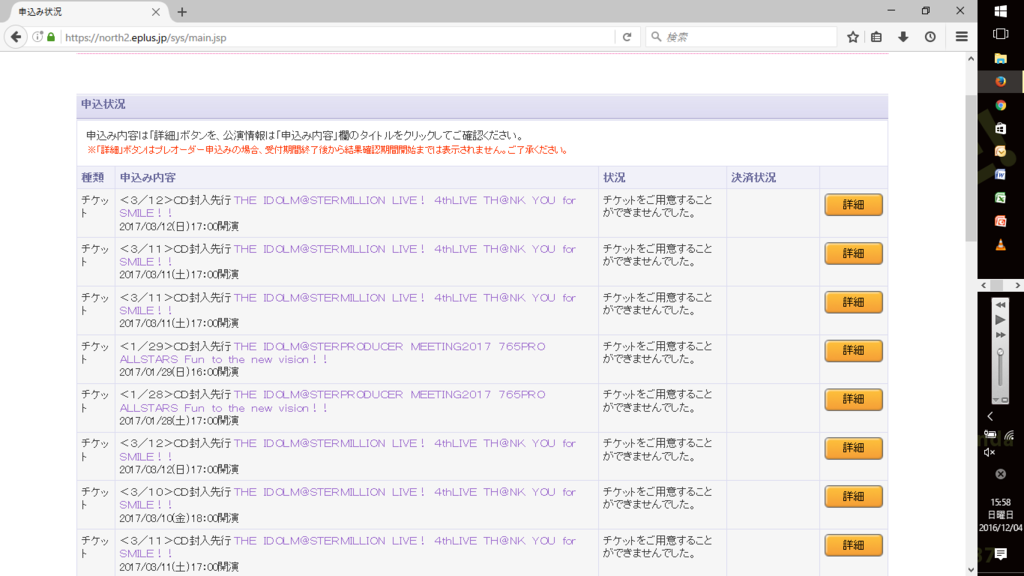Click the date text 2017/01/29(日)16:00開演
Screen dimensions: 1024x576
(179, 372)
